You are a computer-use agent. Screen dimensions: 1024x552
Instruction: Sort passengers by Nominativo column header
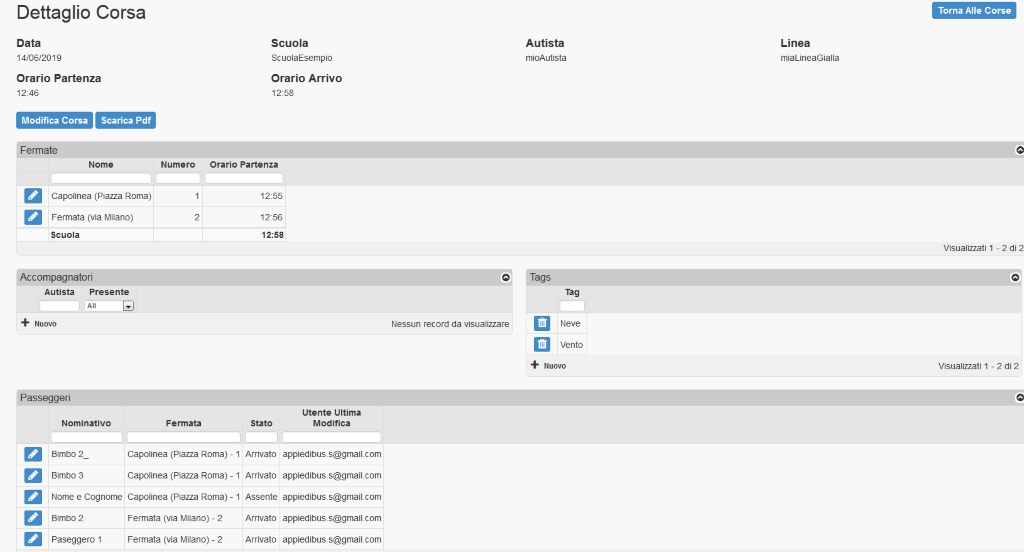click(x=86, y=423)
